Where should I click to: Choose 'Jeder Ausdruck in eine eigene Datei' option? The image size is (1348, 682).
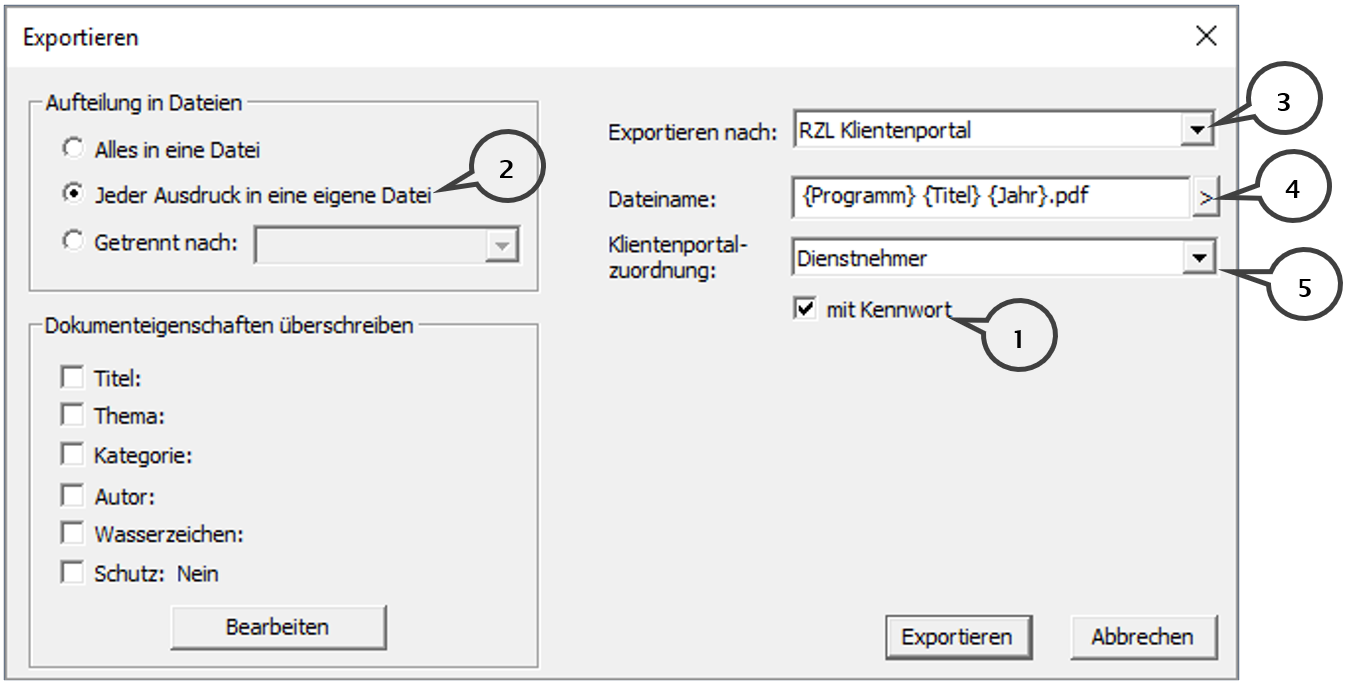click(73, 196)
